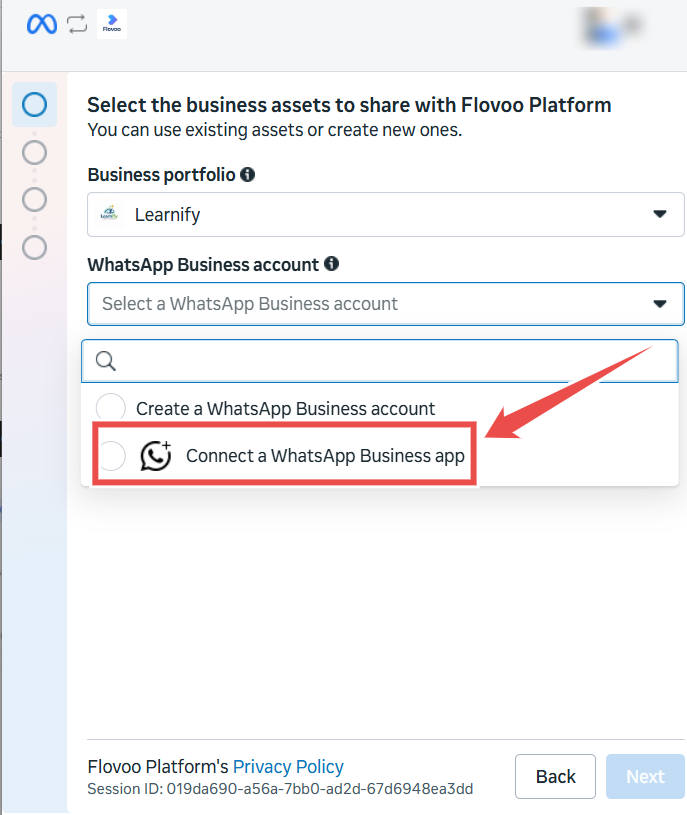This screenshot has height=815, width=687.
Task: Click info icon beside WhatsApp Business account label
Action: pyautogui.click(x=332, y=264)
